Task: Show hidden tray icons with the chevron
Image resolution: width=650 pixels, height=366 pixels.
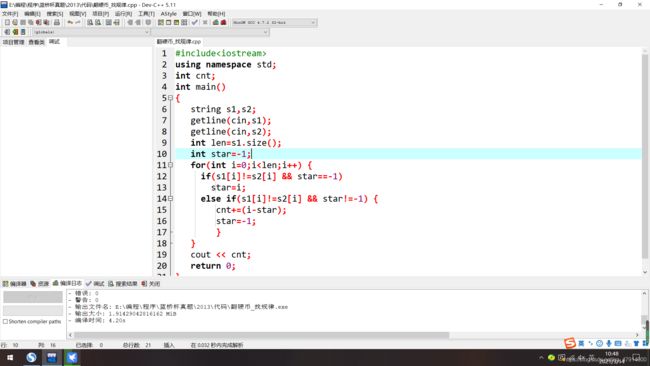Action: click(541, 357)
